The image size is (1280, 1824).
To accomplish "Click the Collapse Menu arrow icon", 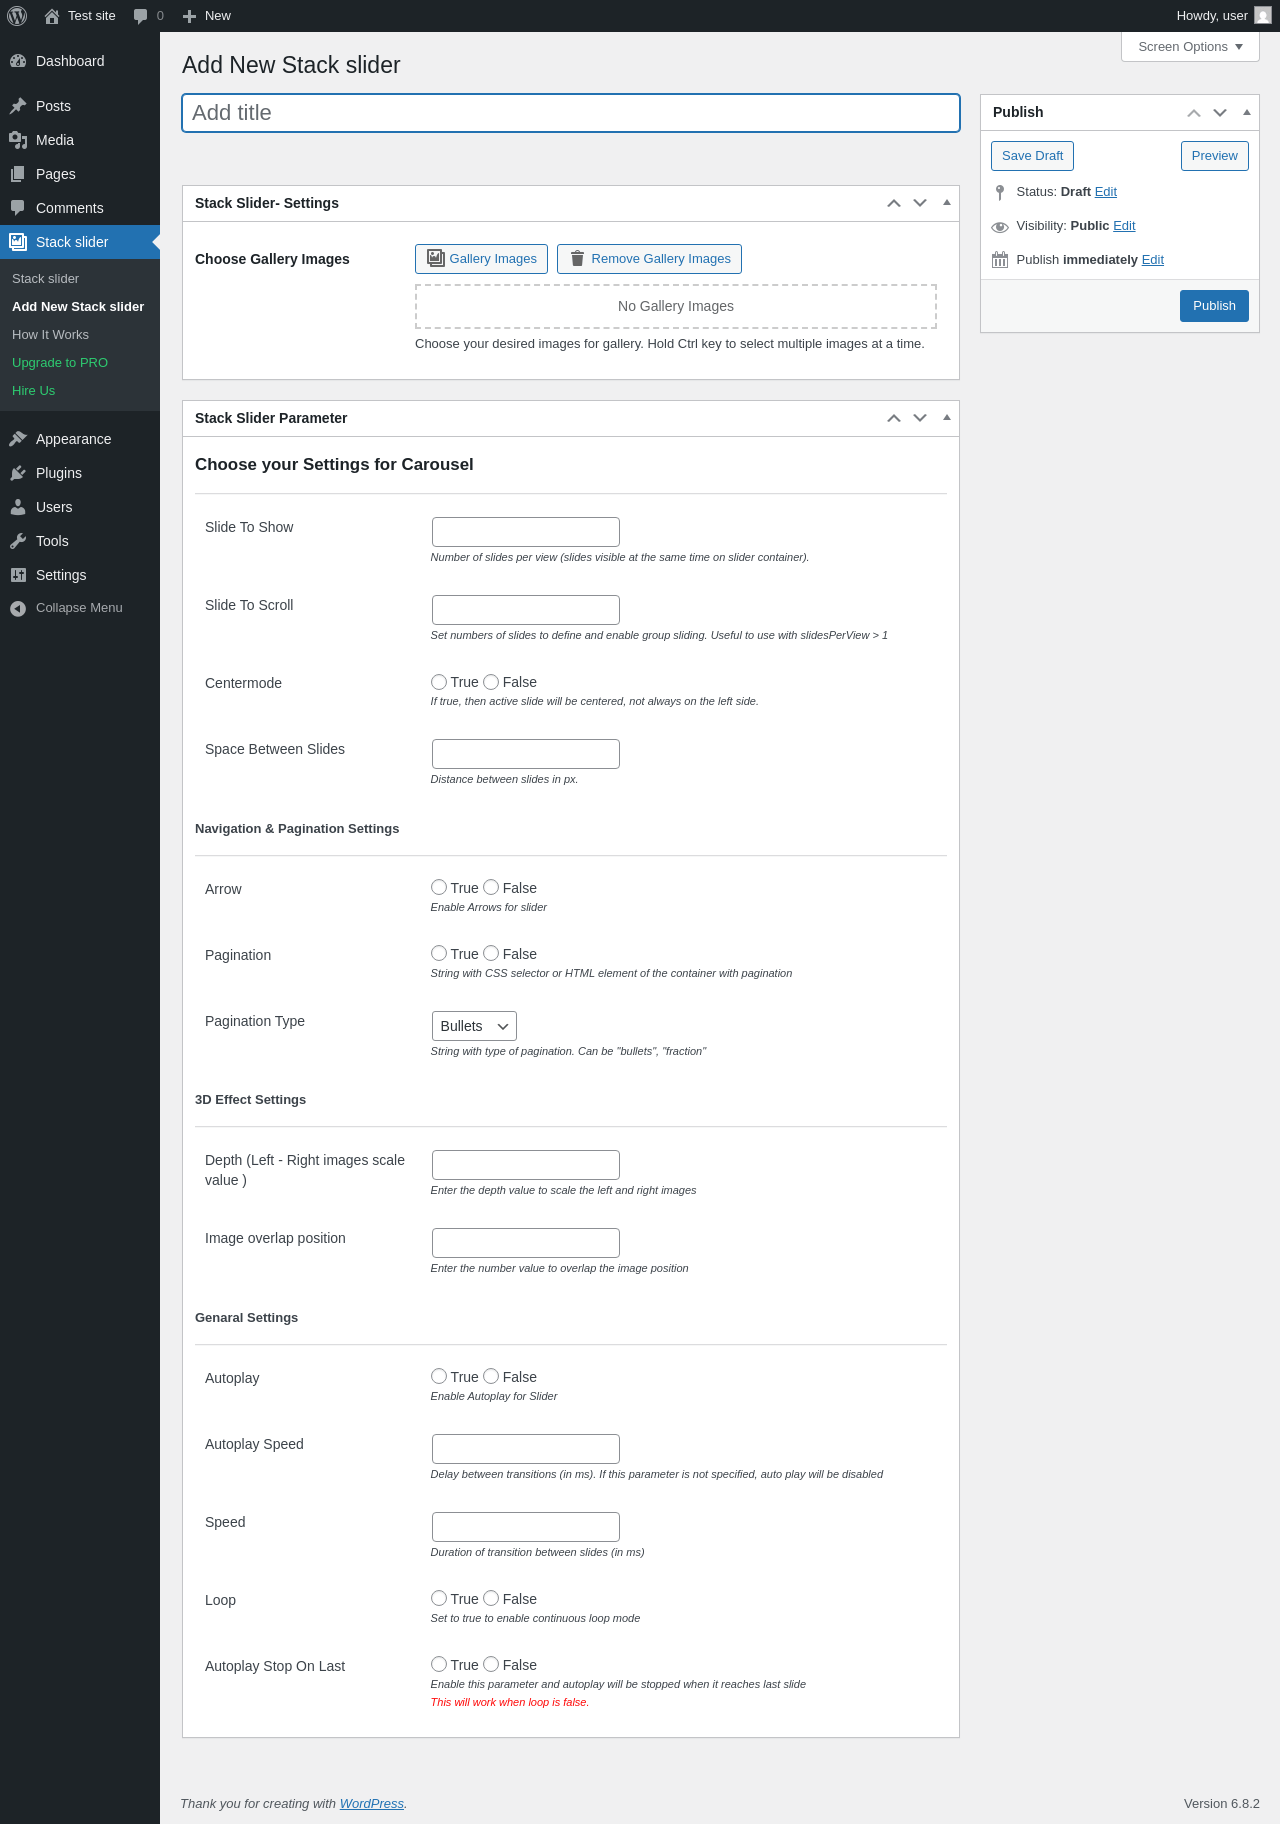I will coord(18,608).
